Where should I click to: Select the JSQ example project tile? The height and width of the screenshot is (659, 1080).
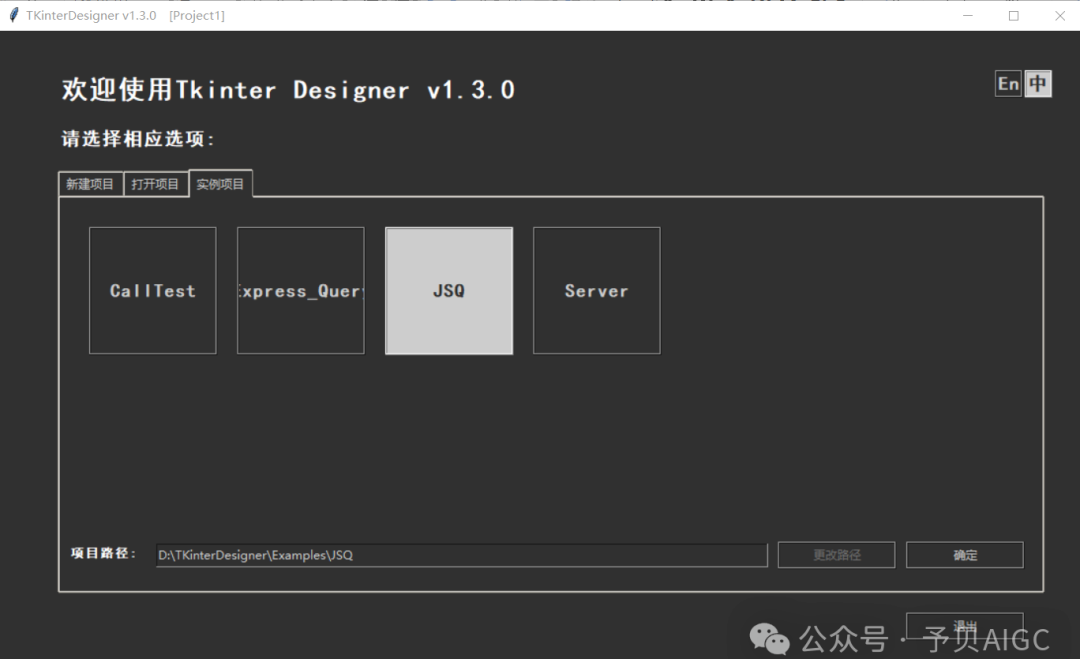coord(449,291)
